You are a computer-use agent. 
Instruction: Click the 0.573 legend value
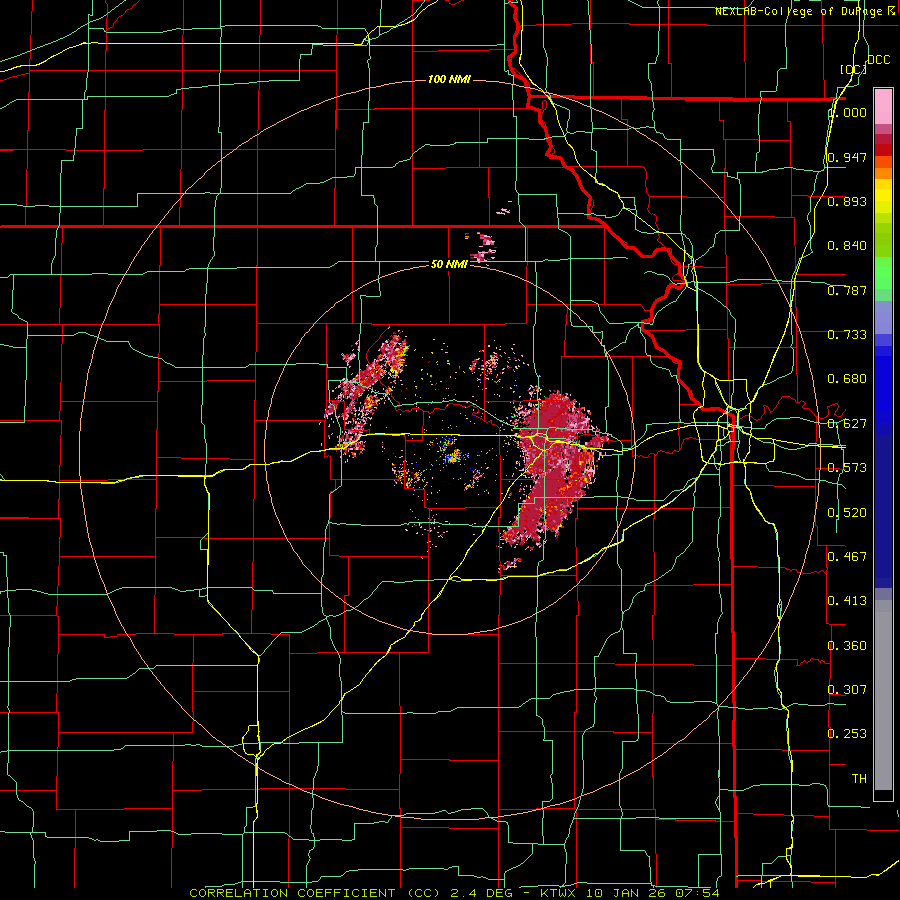[847, 468]
